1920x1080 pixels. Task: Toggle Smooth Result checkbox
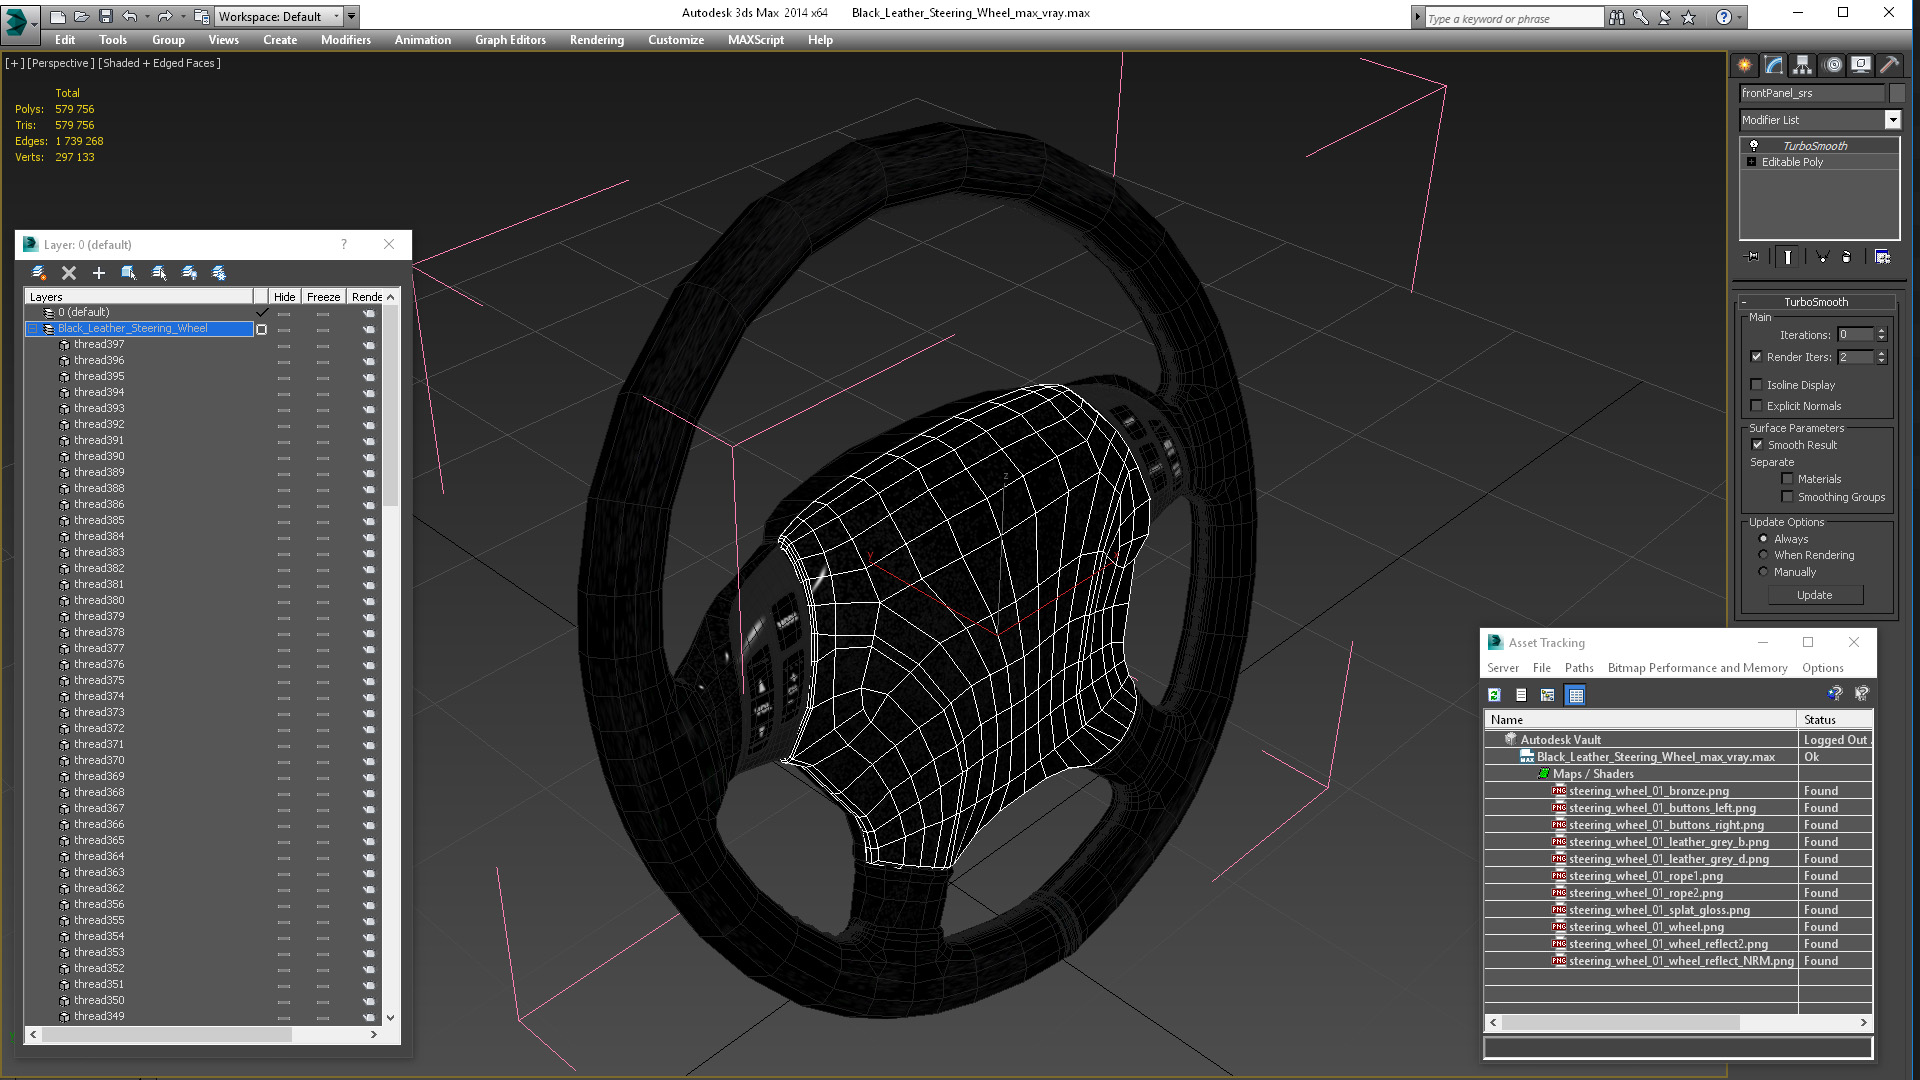[x=1757, y=445]
